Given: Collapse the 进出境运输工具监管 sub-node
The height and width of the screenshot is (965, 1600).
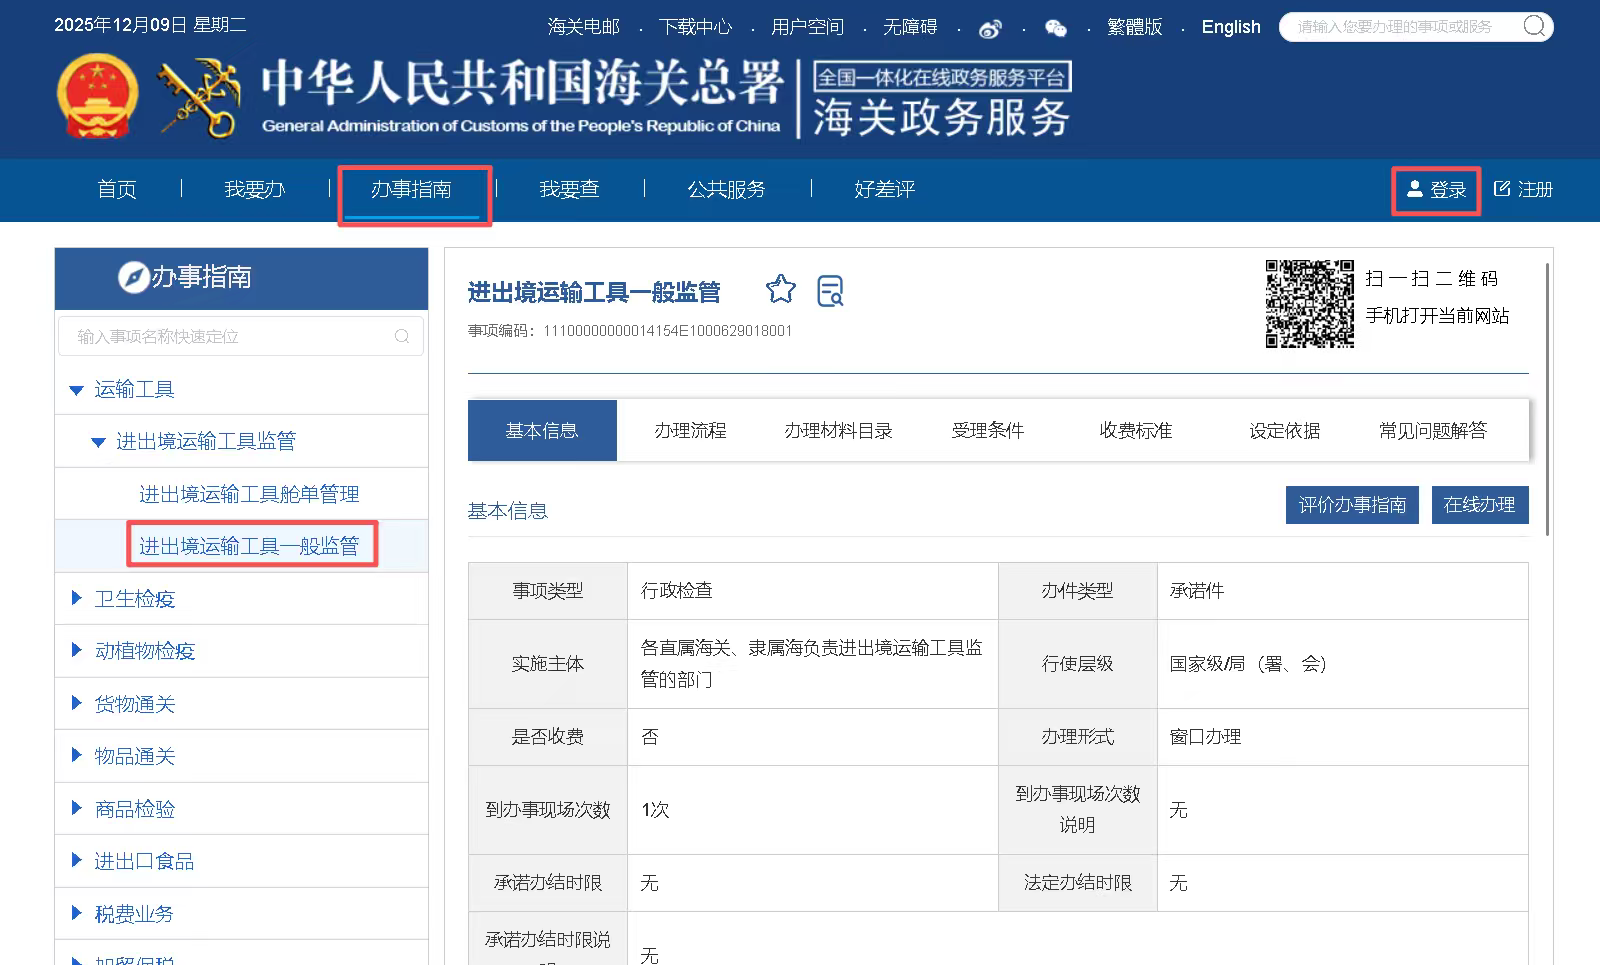Looking at the screenshot, I should 98,442.
